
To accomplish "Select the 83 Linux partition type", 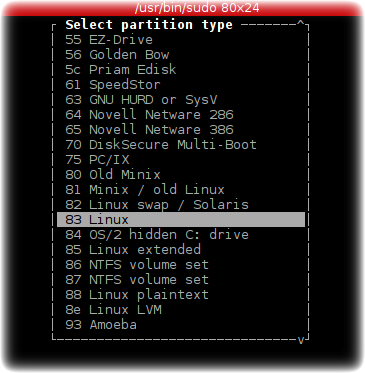I will coord(181,220).
